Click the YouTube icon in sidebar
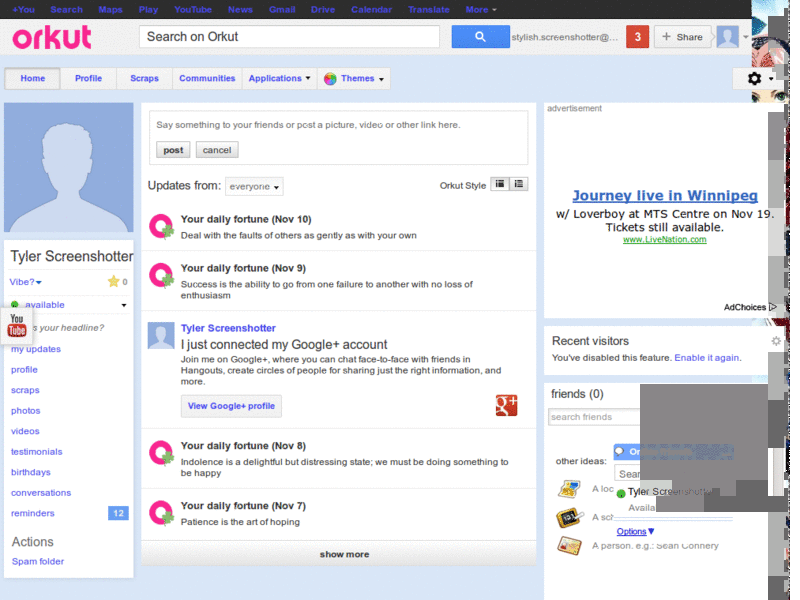The width and height of the screenshot is (800, 600). pyautogui.click(x=17, y=325)
